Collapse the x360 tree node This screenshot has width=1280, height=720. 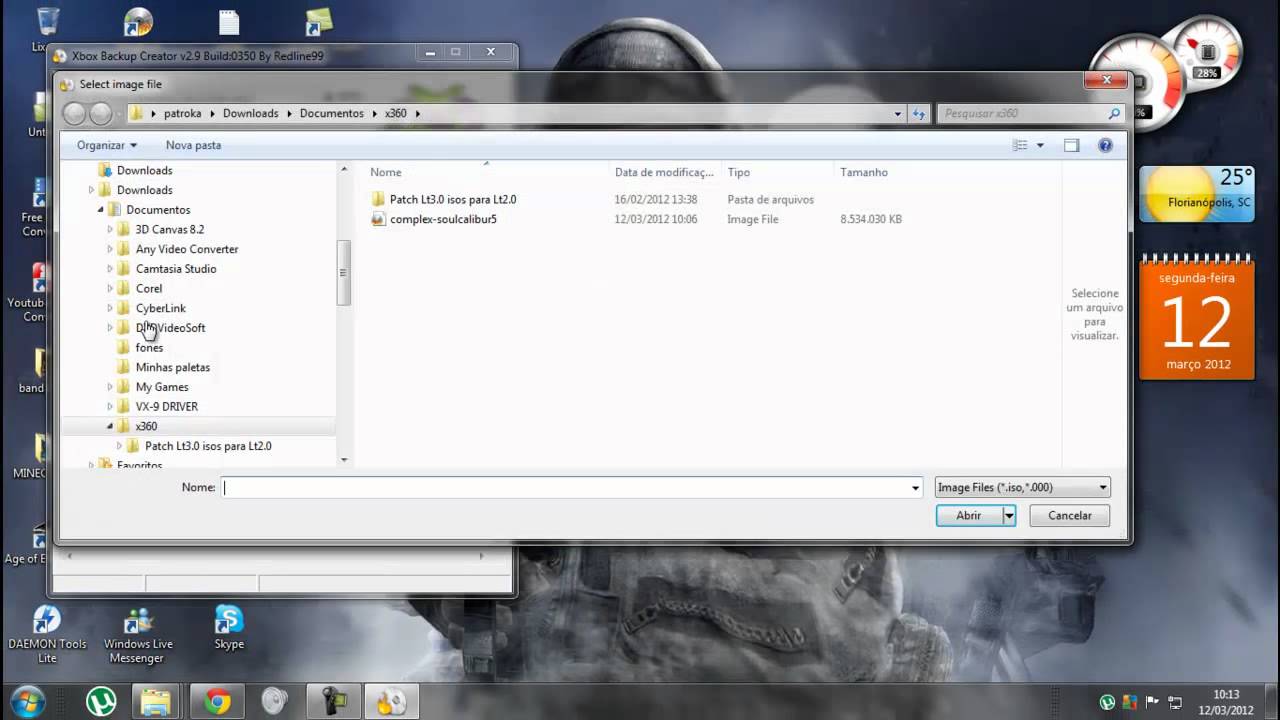tap(110, 426)
